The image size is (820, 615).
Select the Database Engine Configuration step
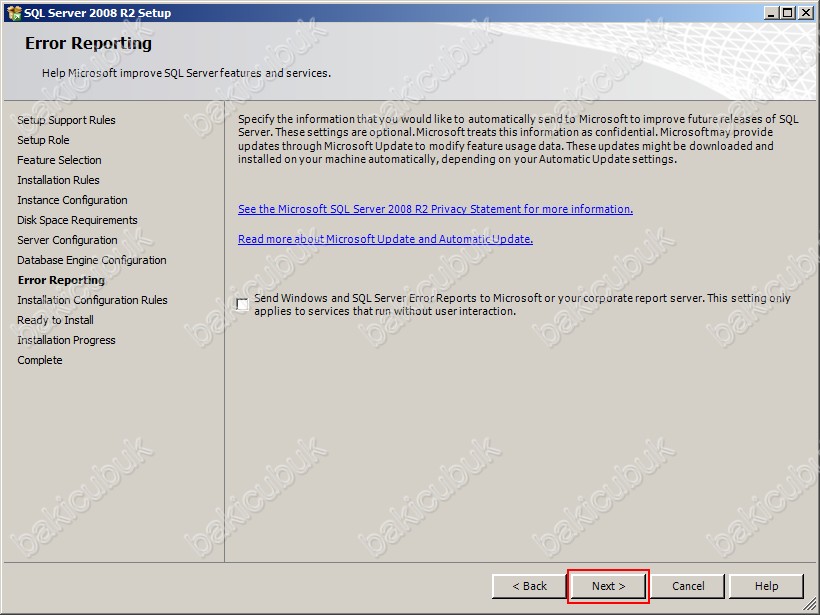(x=92, y=260)
